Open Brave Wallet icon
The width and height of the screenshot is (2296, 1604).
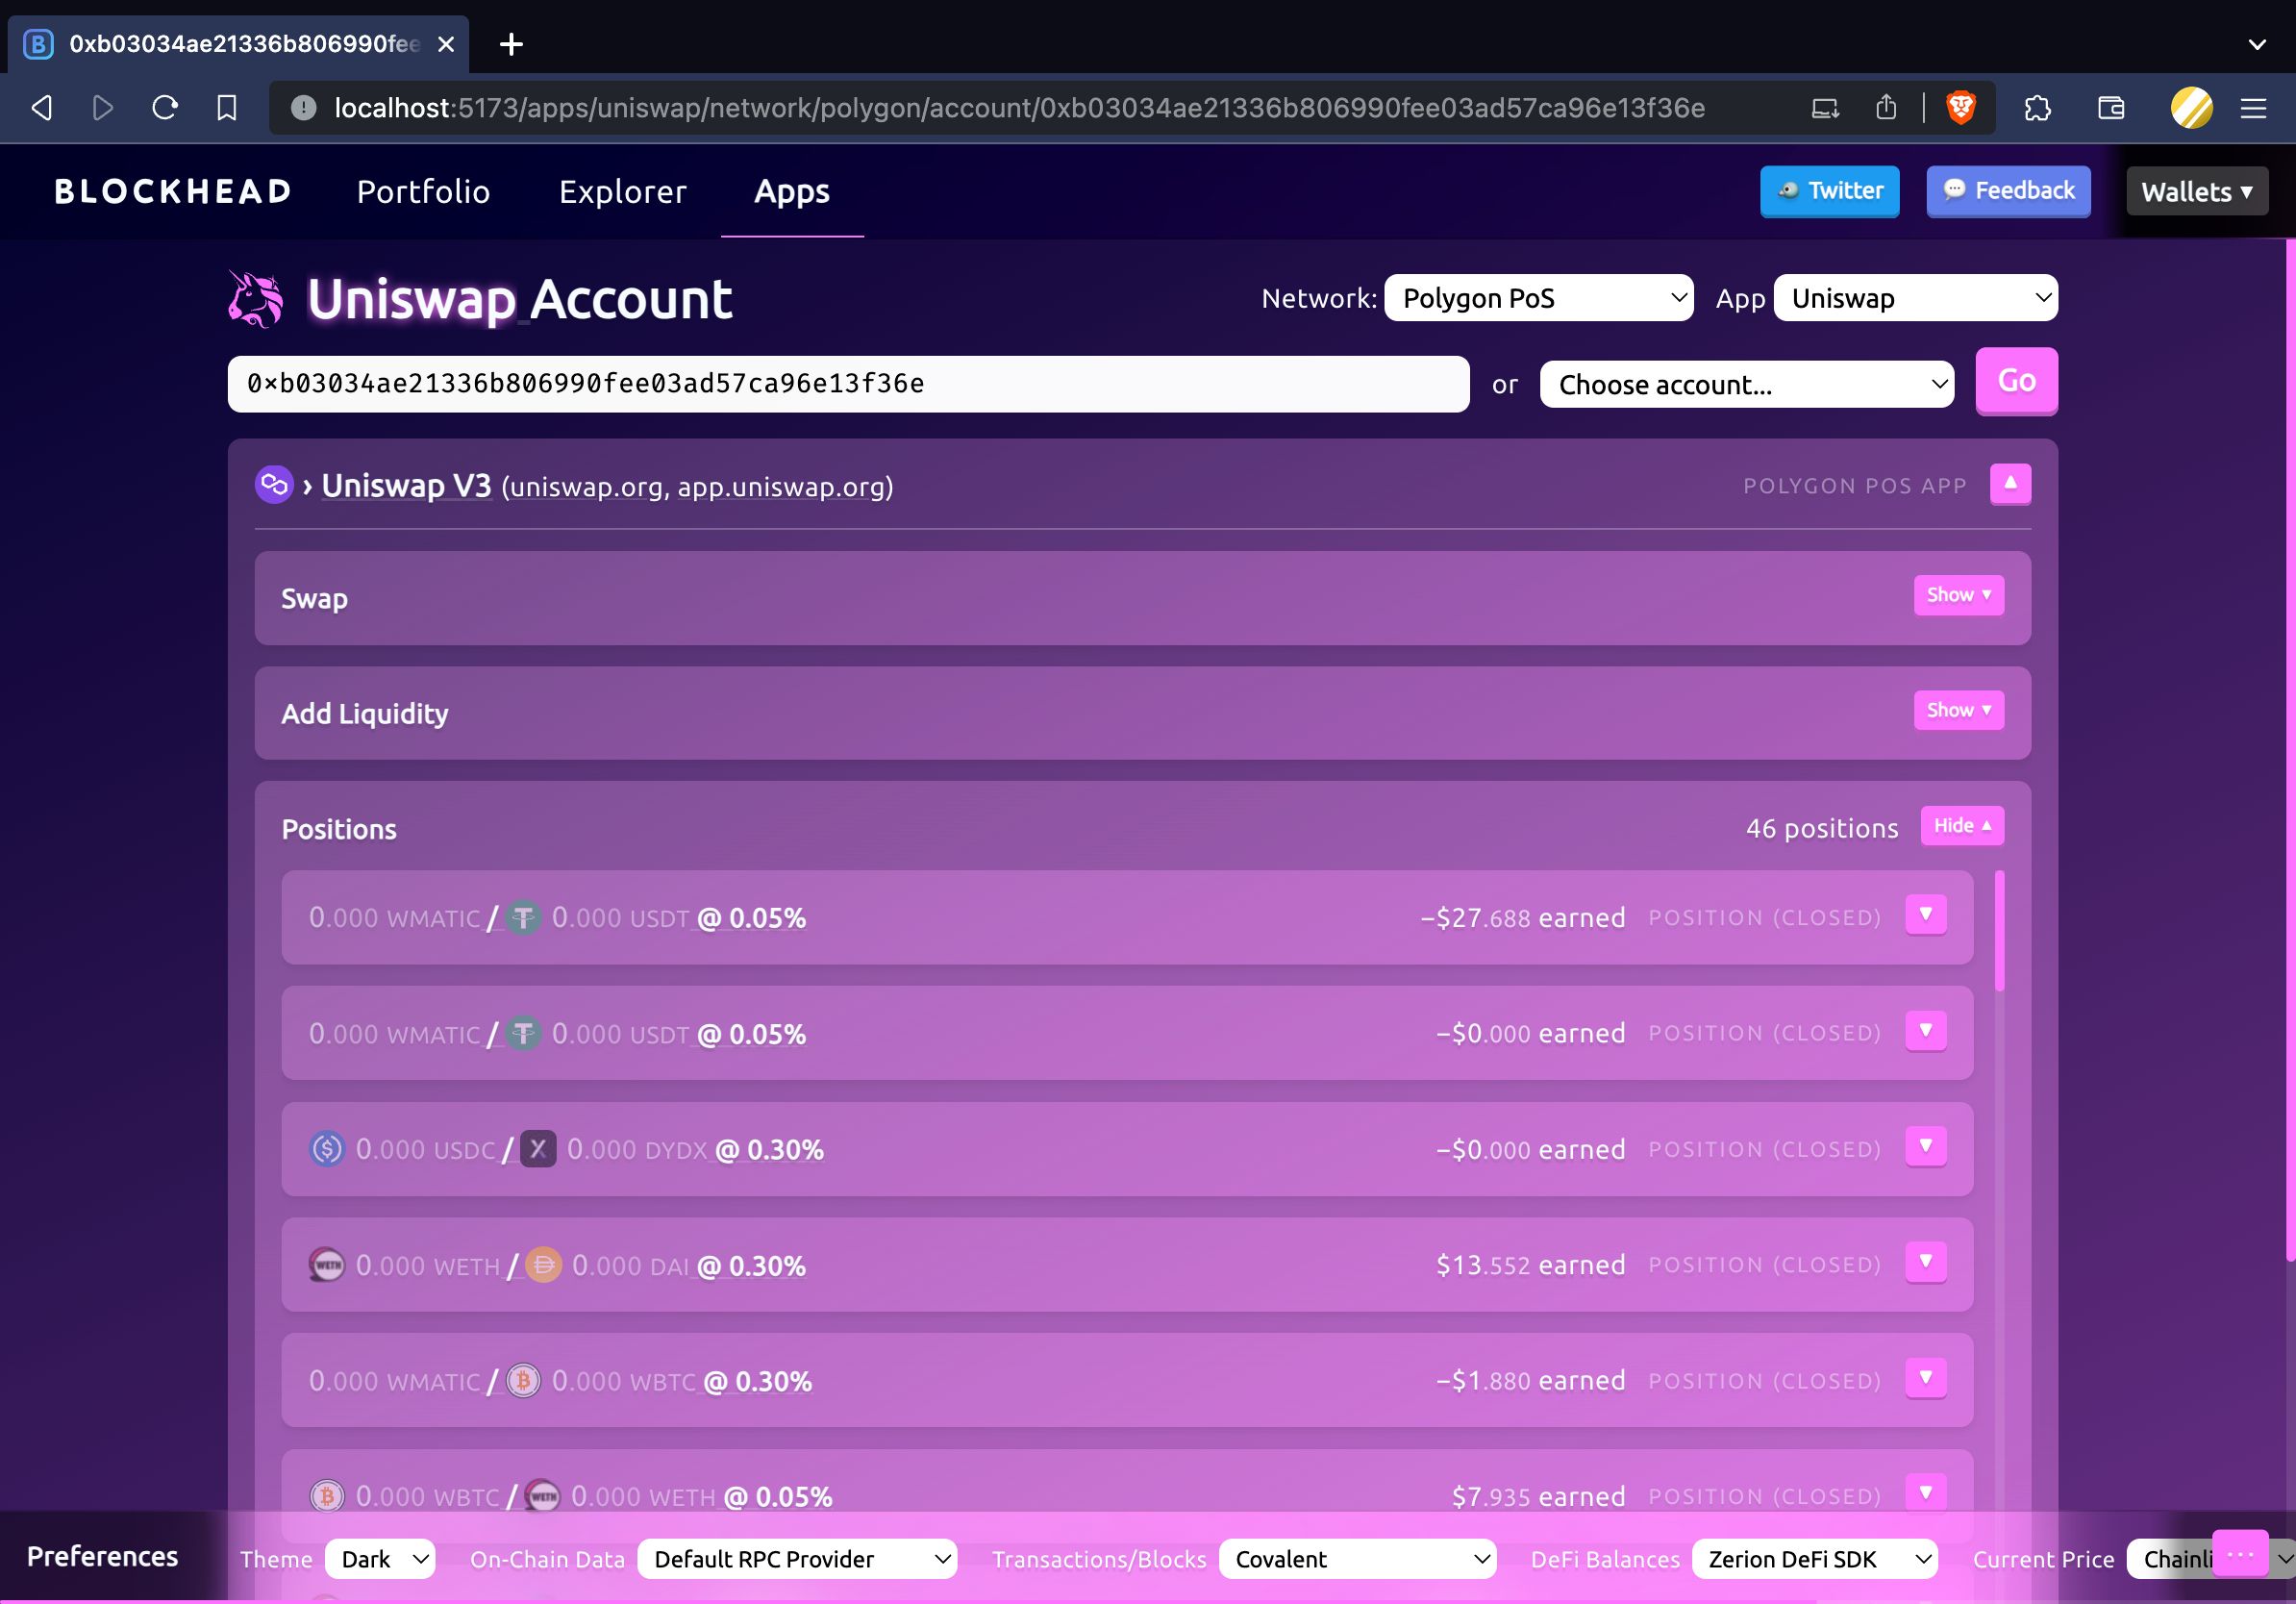click(2111, 108)
